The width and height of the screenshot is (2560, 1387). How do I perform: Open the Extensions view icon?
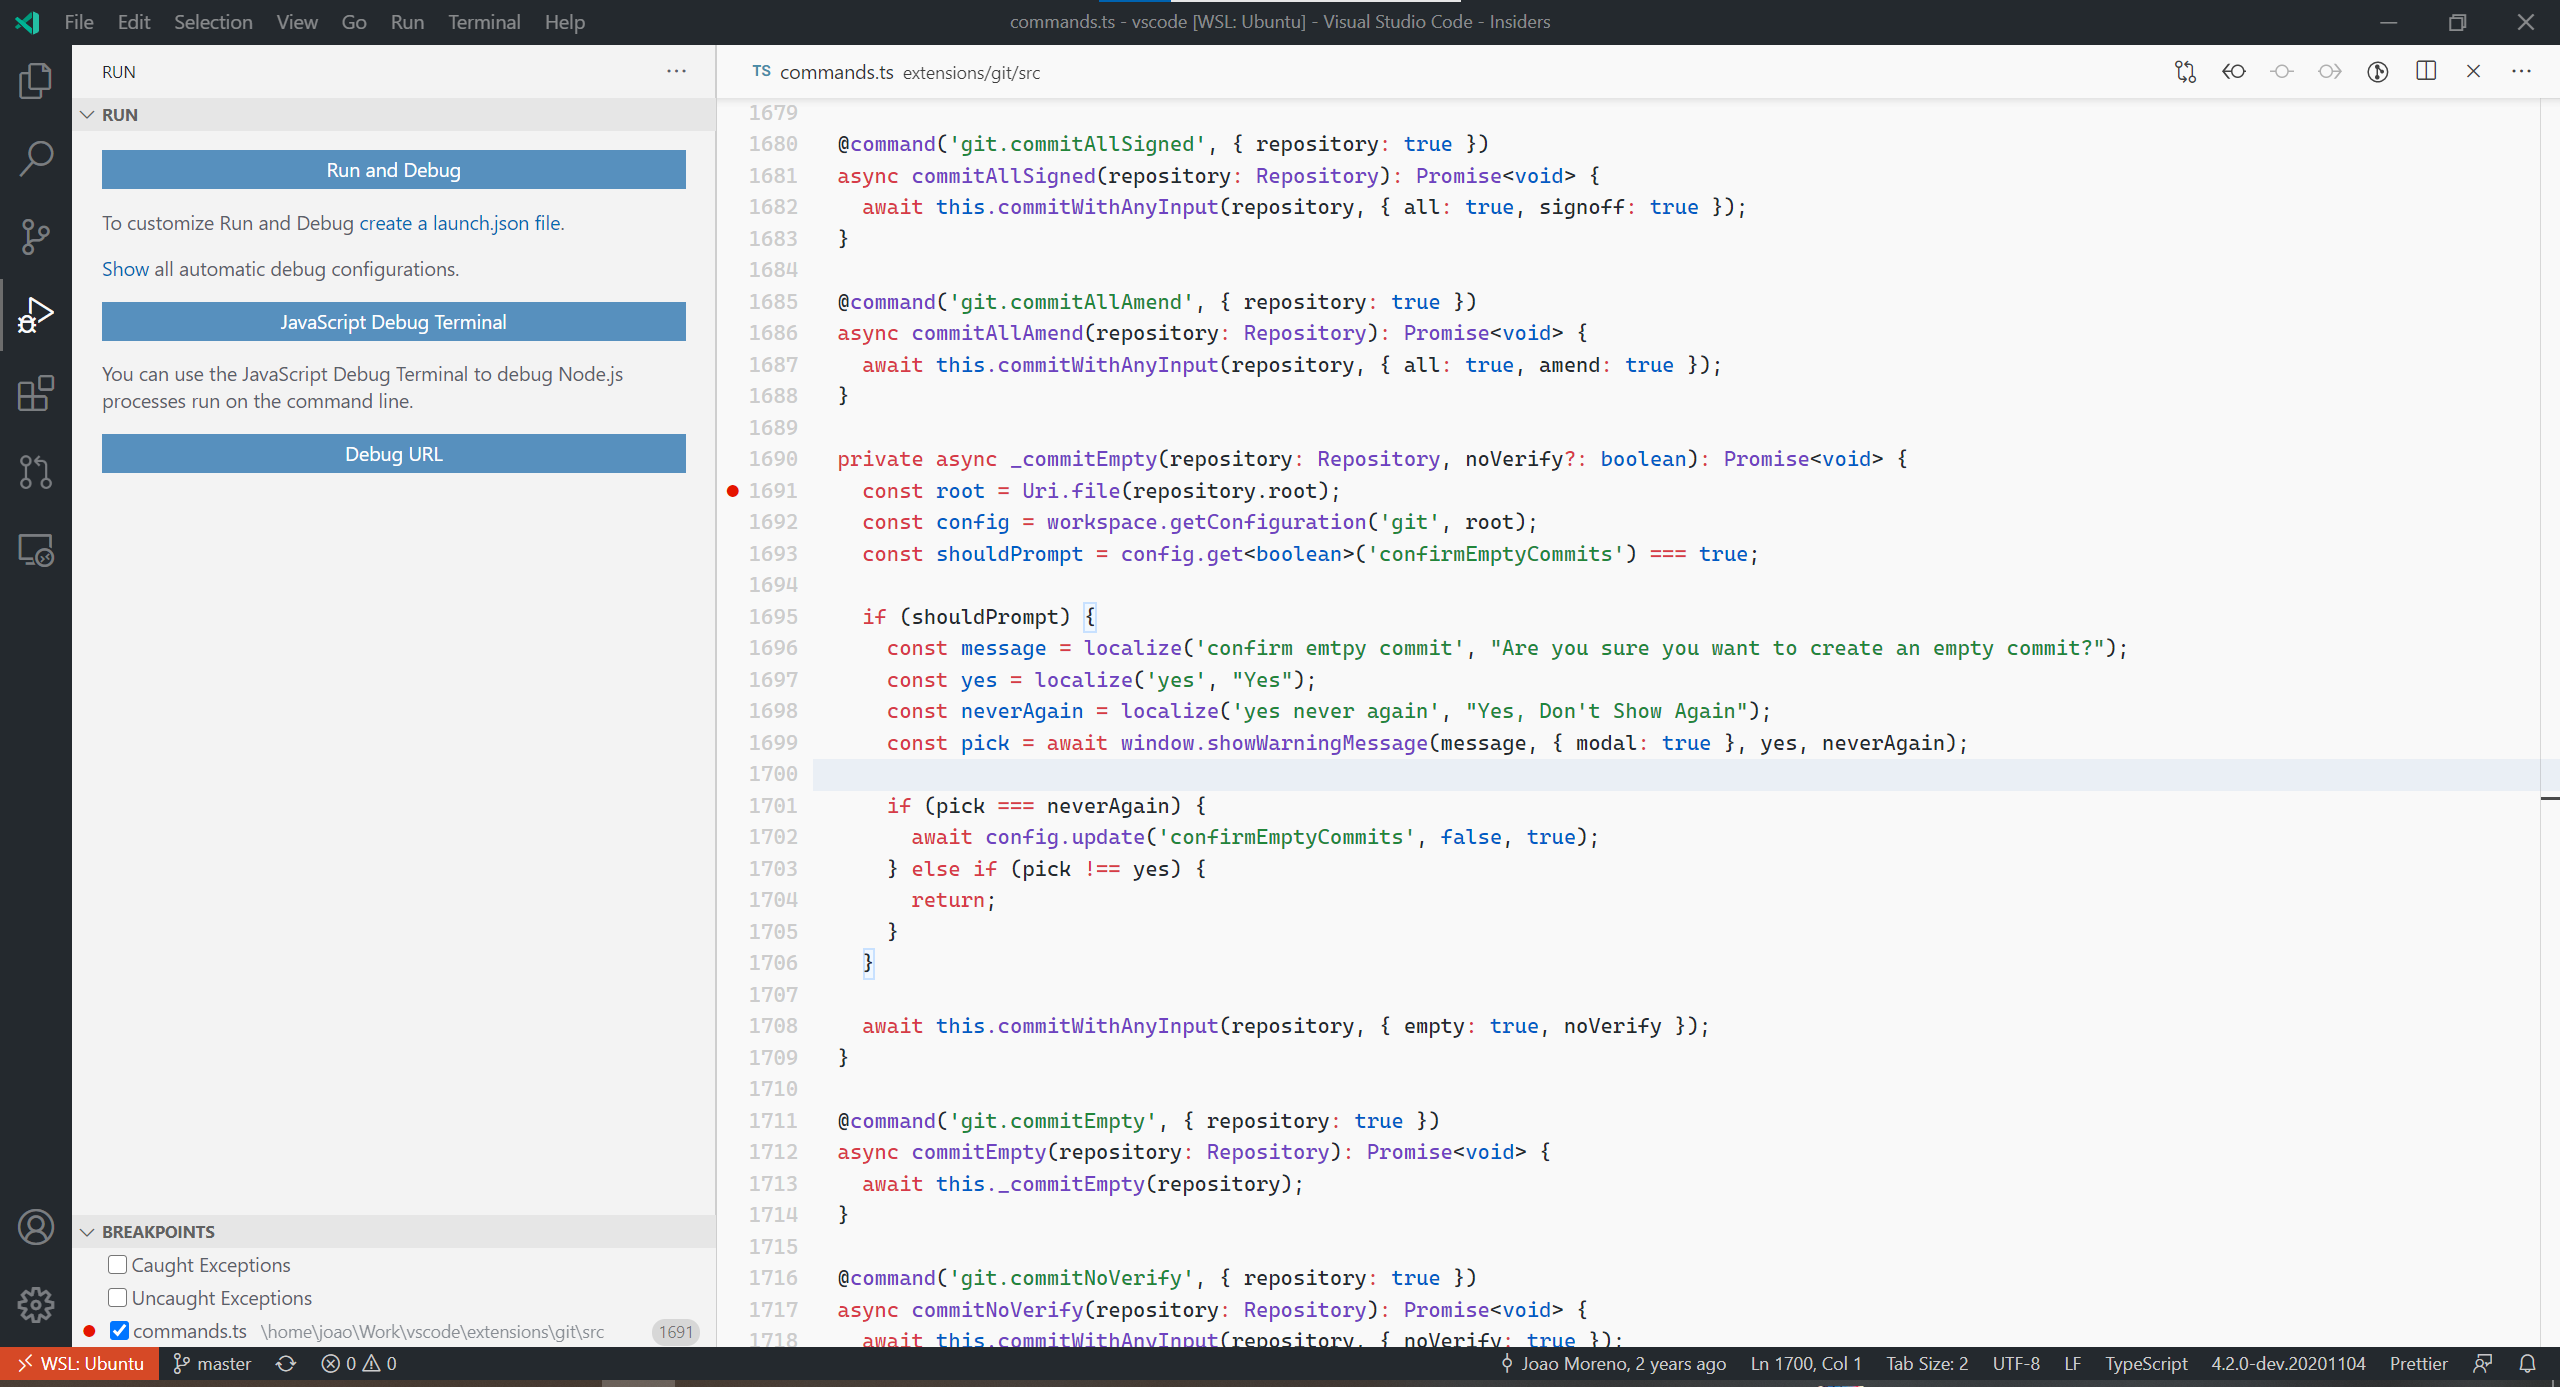[36, 393]
